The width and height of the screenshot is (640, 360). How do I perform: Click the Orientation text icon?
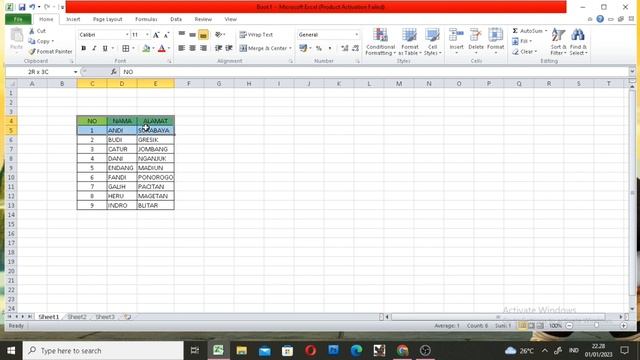point(219,35)
